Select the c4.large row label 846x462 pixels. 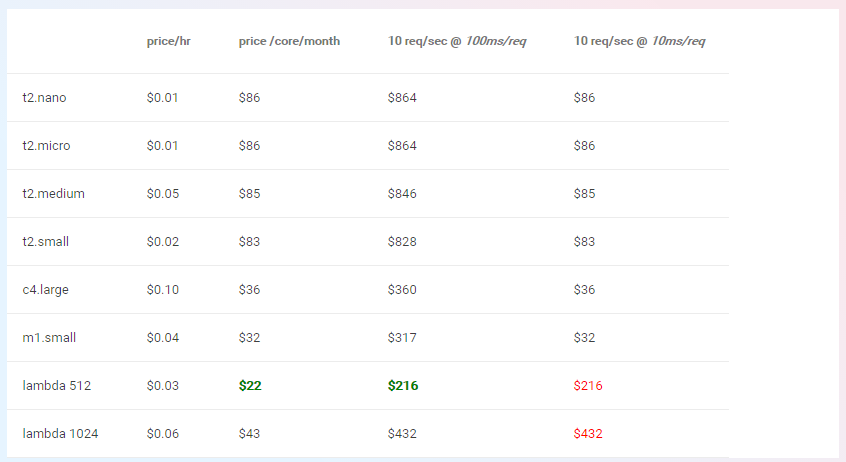pyautogui.click(x=46, y=290)
